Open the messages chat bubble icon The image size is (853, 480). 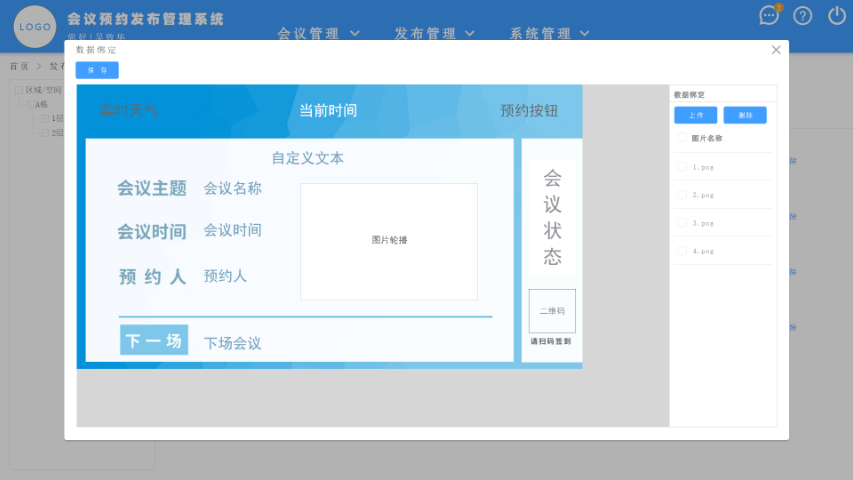[x=769, y=15]
